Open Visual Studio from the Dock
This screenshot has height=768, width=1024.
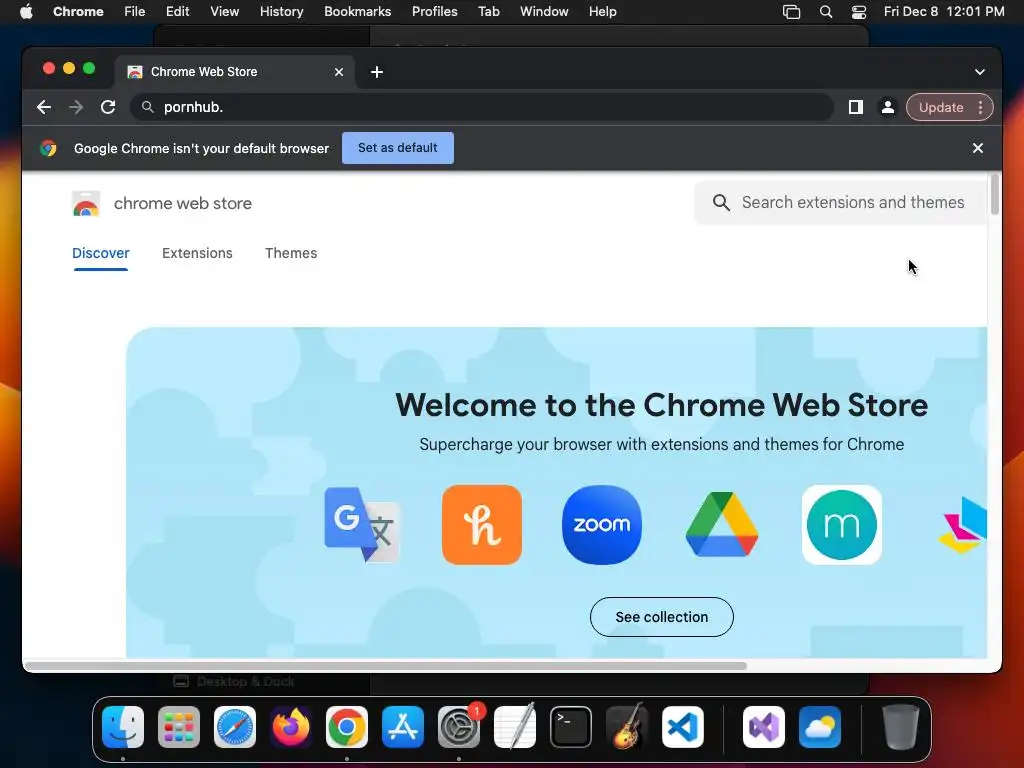coord(764,727)
